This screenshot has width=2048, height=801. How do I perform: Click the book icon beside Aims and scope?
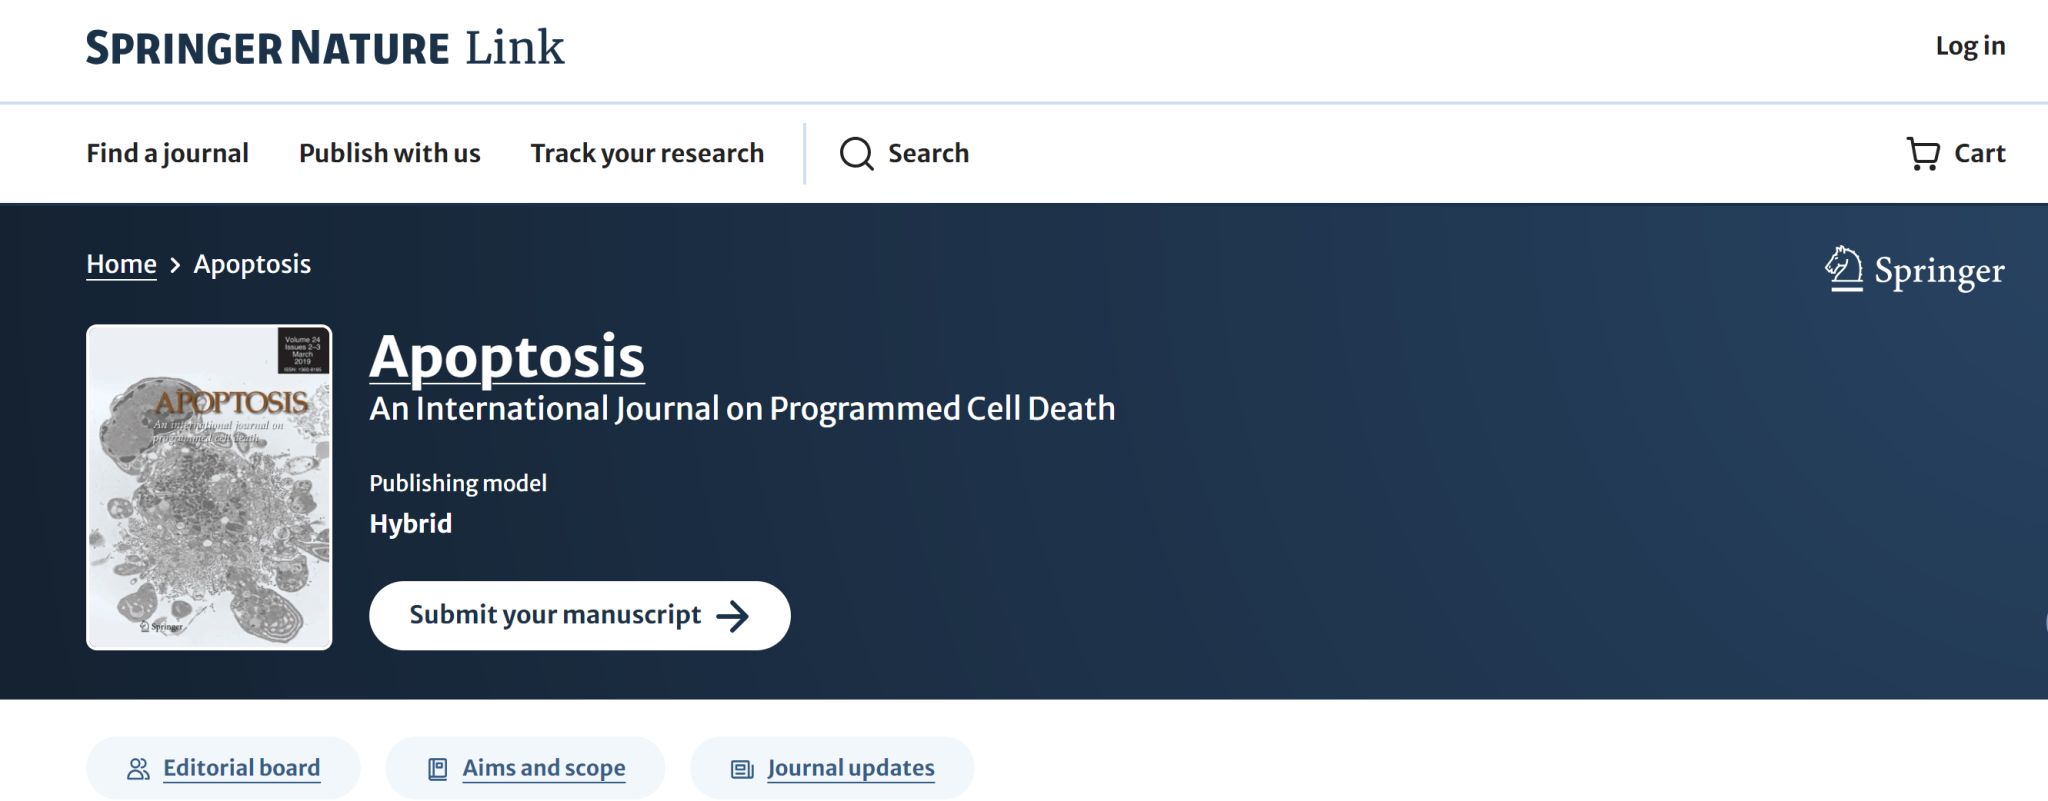[437, 769]
